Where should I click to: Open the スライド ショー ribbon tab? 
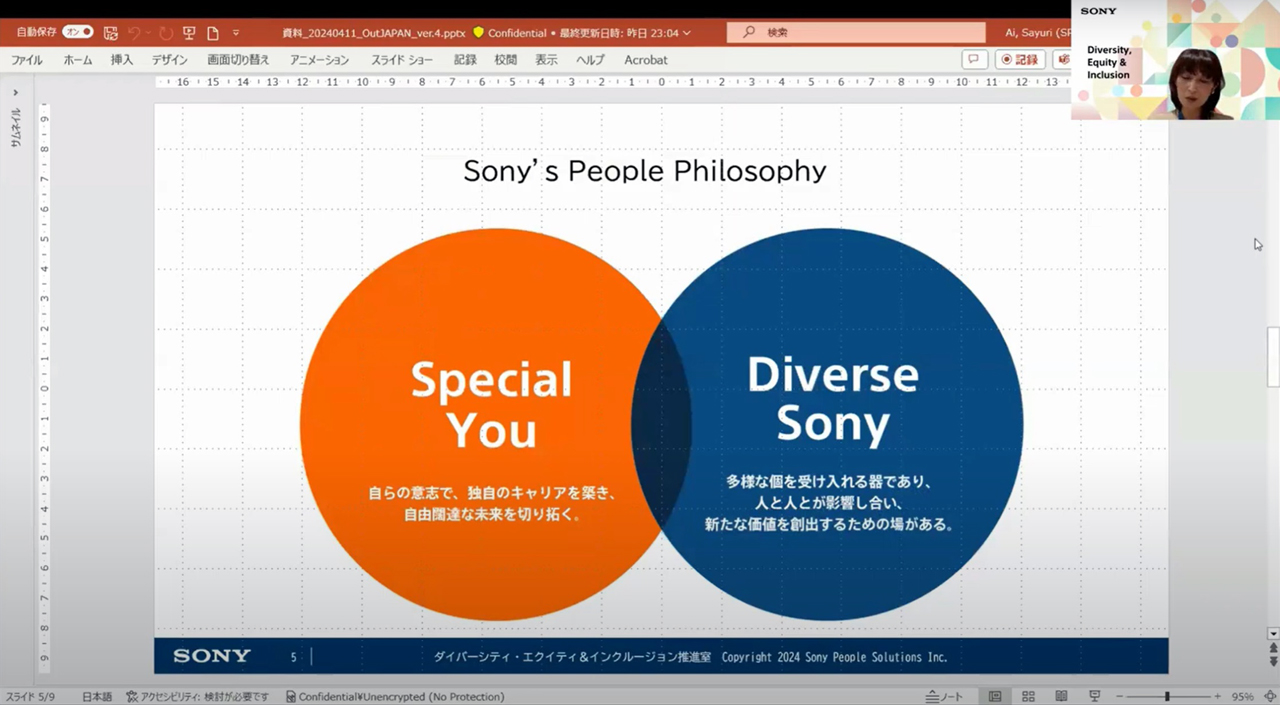pyautogui.click(x=402, y=60)
